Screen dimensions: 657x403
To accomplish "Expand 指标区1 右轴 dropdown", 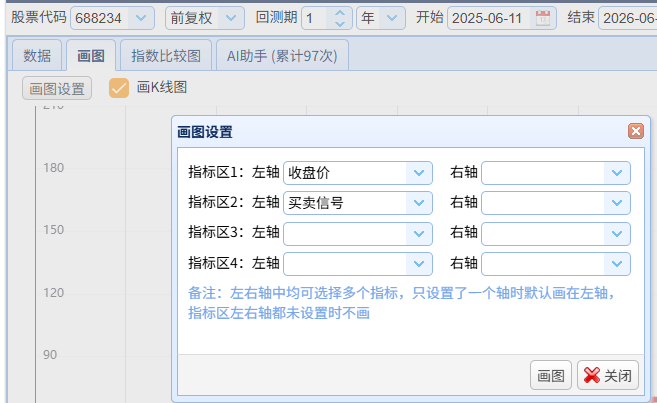I will point(617,173).
